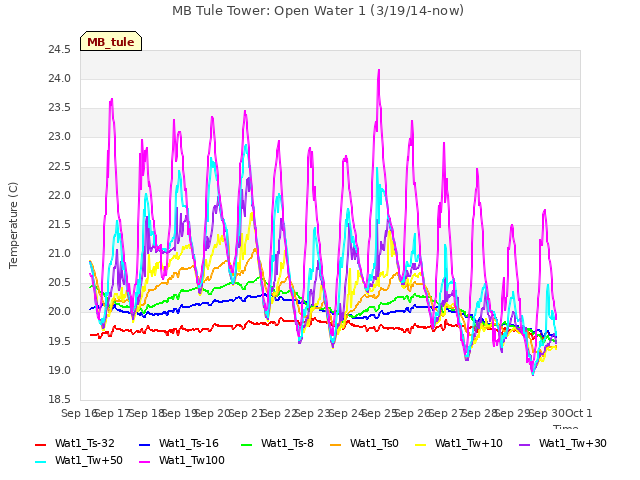Click the 22.5 y-axis tick label
This screenshot has height=480, width=640.
click(59, 167)
